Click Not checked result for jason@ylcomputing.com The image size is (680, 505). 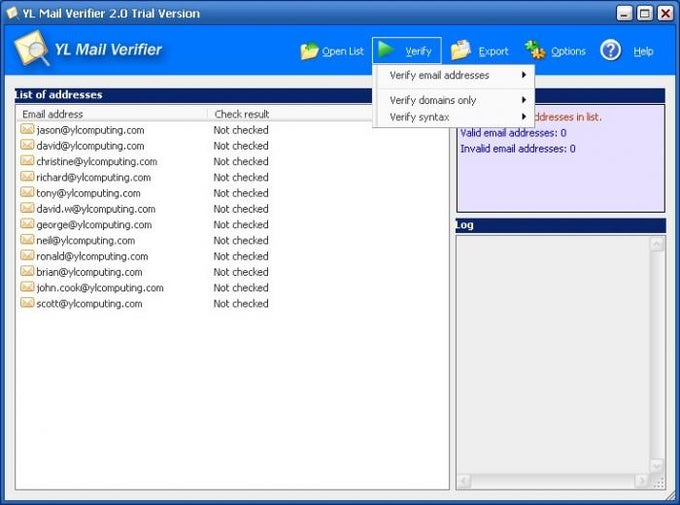click(x=241, y=130)
